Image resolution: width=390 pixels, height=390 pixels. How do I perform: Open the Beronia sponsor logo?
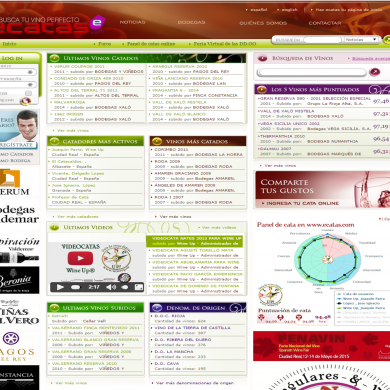tap(19, 280)
